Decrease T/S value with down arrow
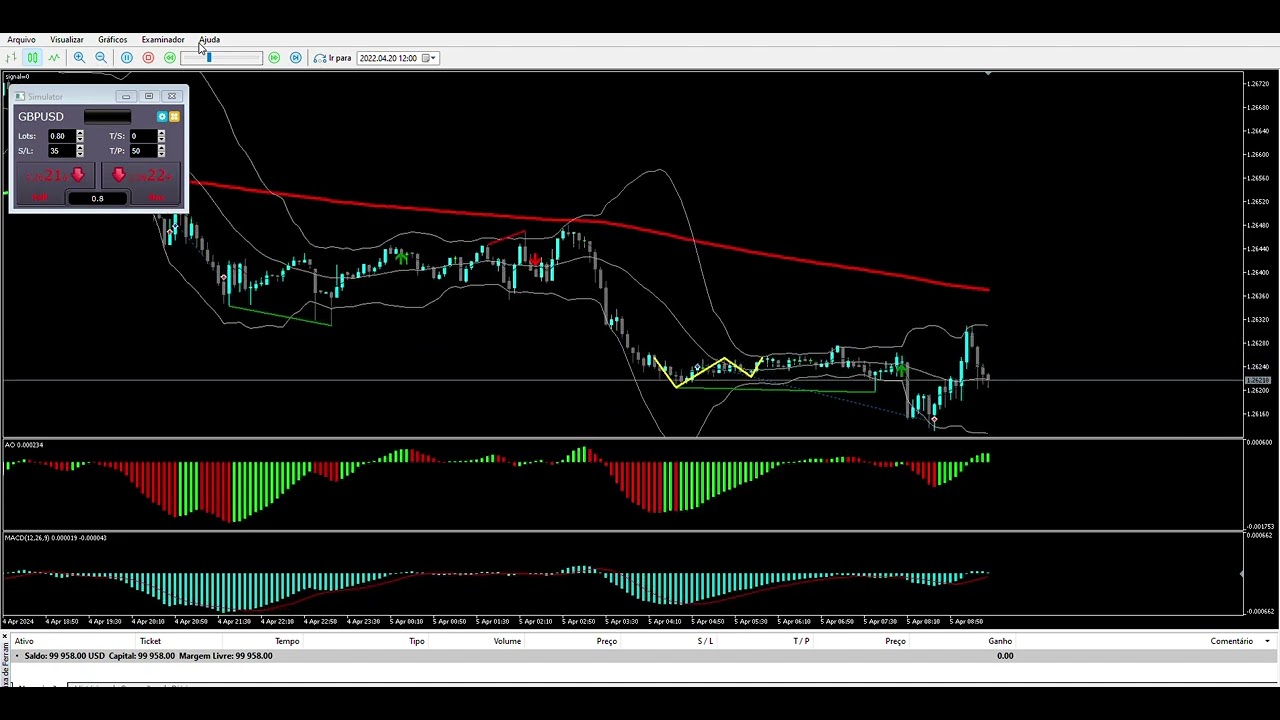 (161, 139)
